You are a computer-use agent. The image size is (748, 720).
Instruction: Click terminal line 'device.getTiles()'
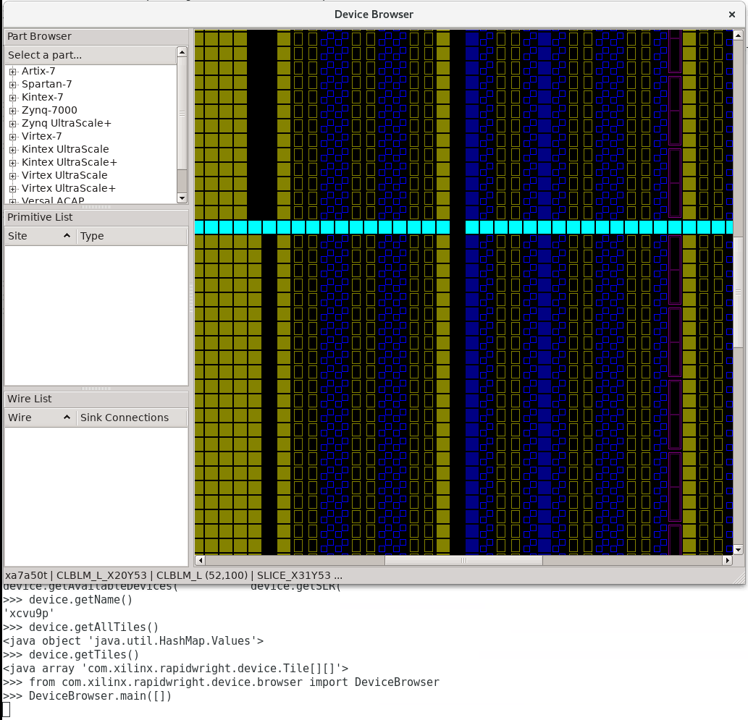coord(84,655)
